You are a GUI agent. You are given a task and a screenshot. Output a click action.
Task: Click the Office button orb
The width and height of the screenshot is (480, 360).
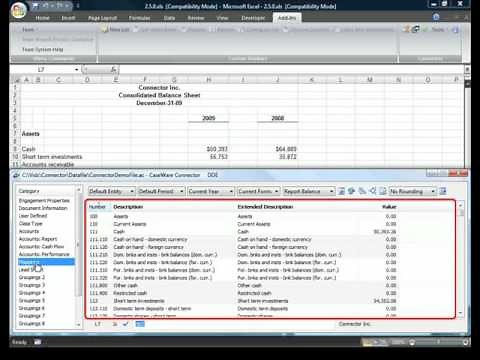(19, 10)
